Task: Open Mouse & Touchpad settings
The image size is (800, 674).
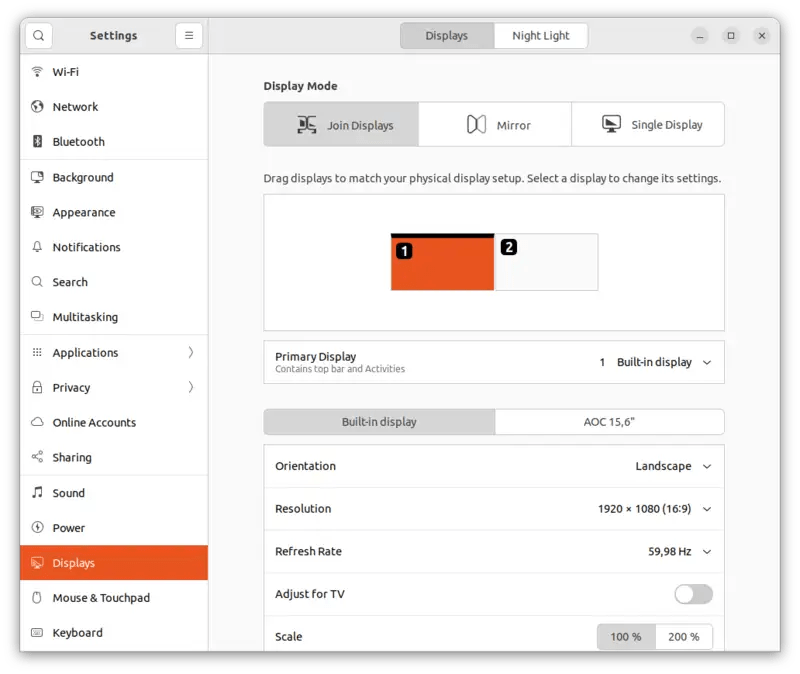Action: coord(101,597)
